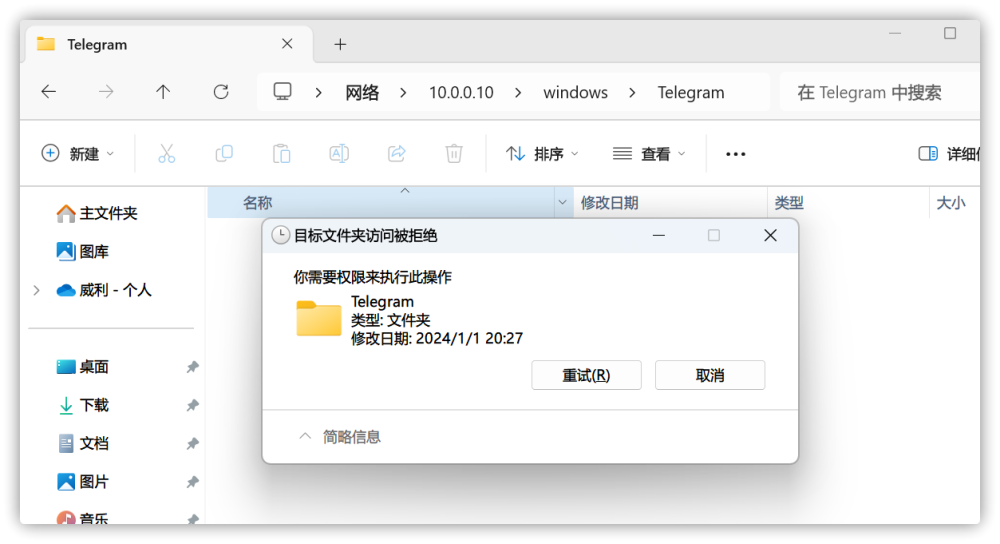1000x544 pixels.
Task: Click 取消 button in the dialog
Action: 710,375
